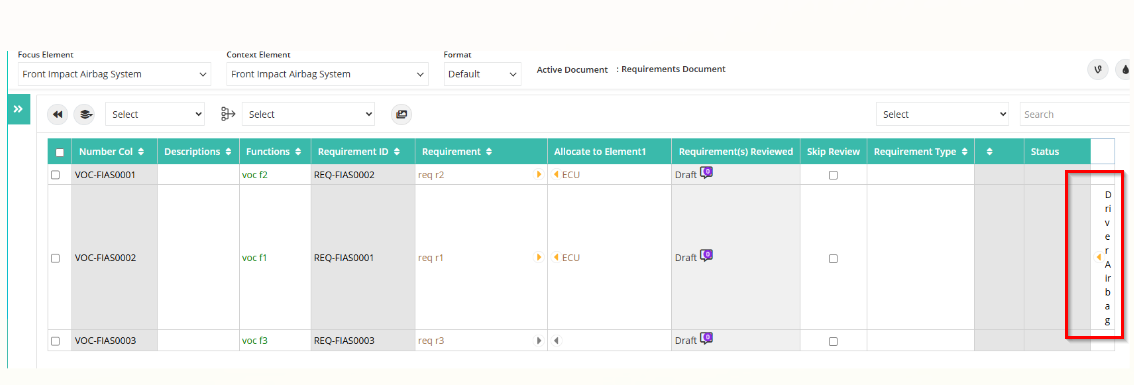Click the Skip Review column header
This screenshot has width=1134, height=385.
click(x=833, y=152)
